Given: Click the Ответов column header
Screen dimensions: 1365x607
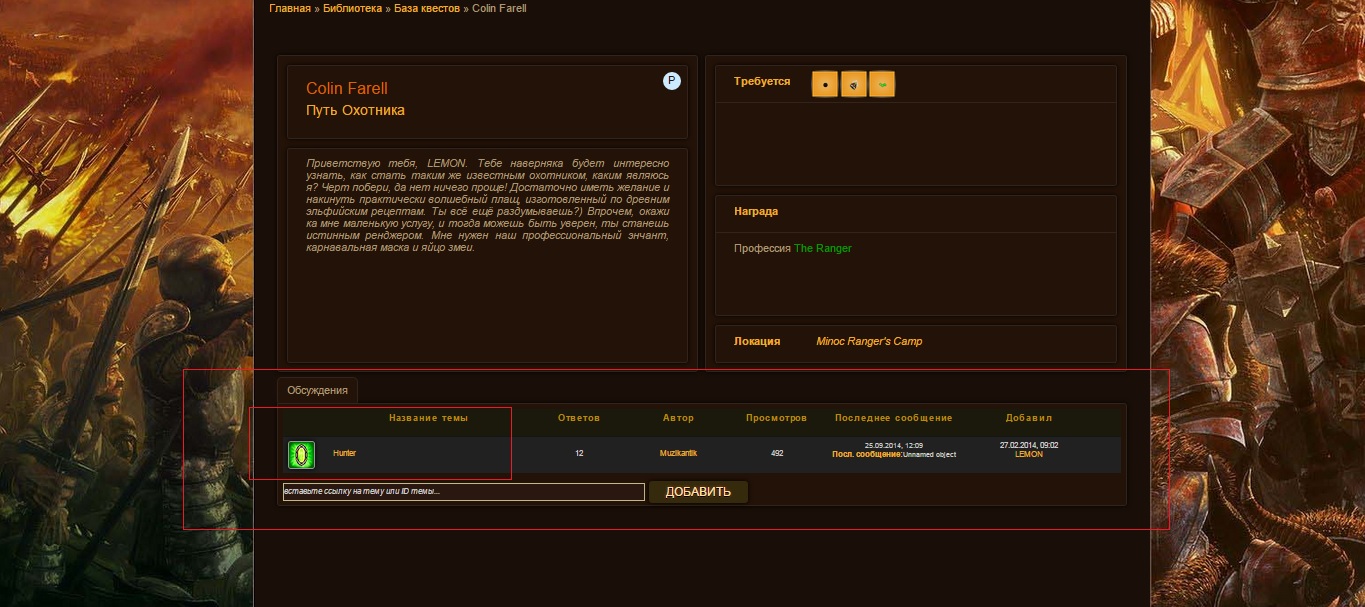Looking at the screenshot, I should [579, 418].
